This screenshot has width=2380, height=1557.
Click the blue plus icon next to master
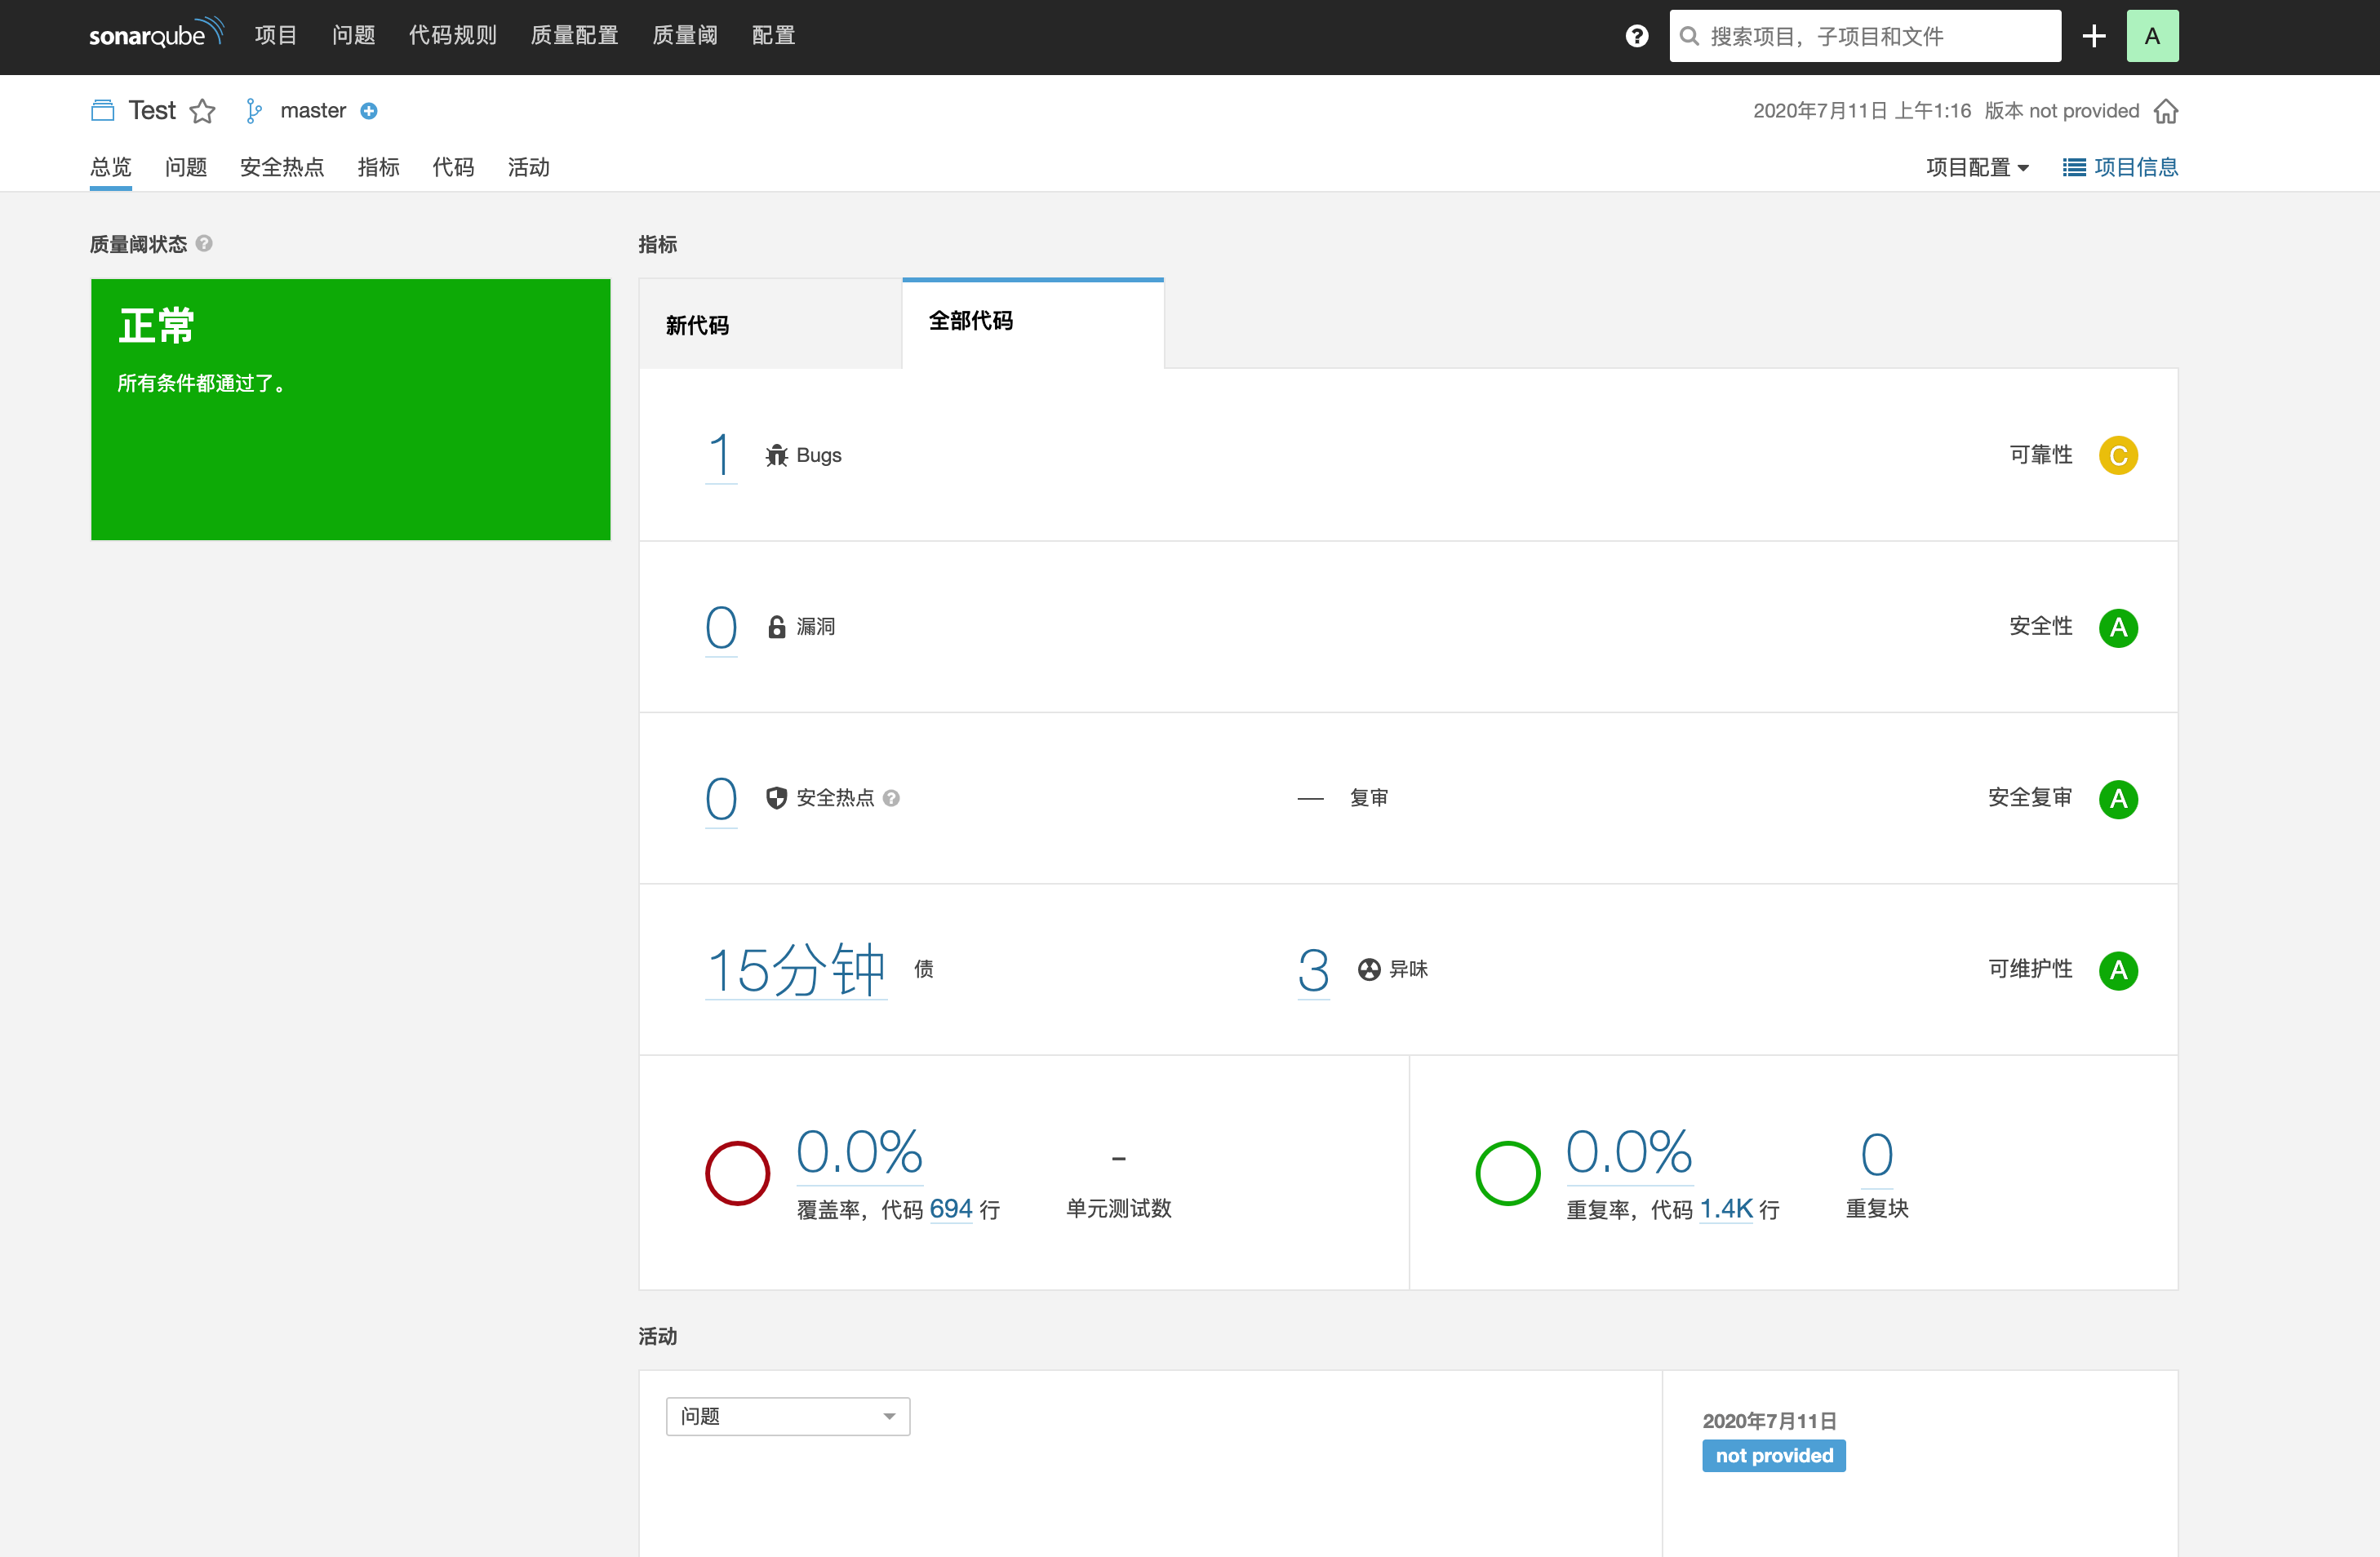tap(369, 111)
